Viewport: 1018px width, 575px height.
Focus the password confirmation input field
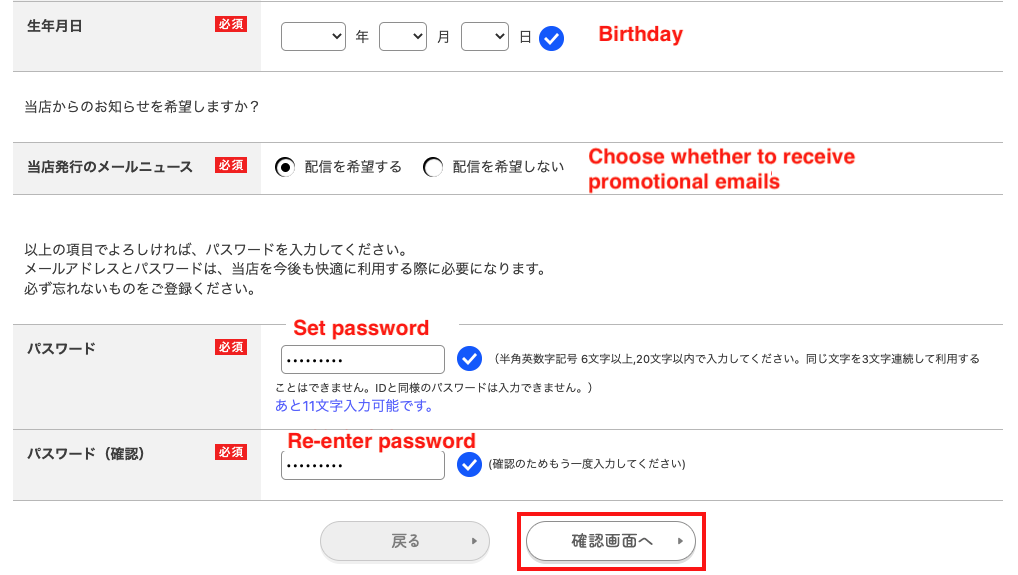tap(362, 465)
